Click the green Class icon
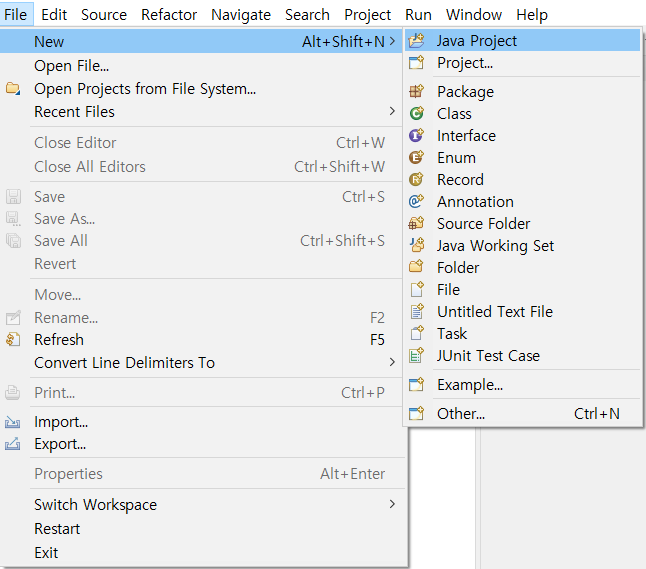This screenshot has height=569, width=646. (417, 113)
